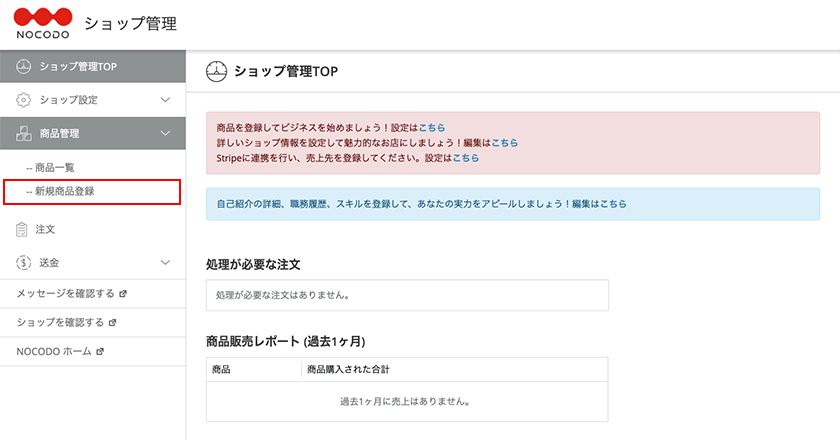Click the gear icon beside ショップ設定

[x=23, y=100]
